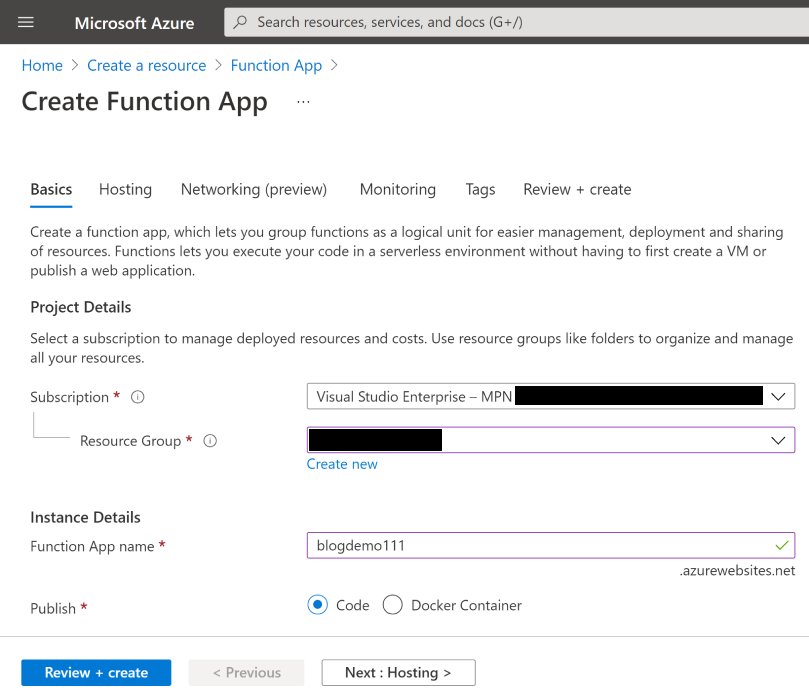Click the Resource Group field label
Image resolution: width=809 pixels, height=696 pixels.
tap(131, 441)
